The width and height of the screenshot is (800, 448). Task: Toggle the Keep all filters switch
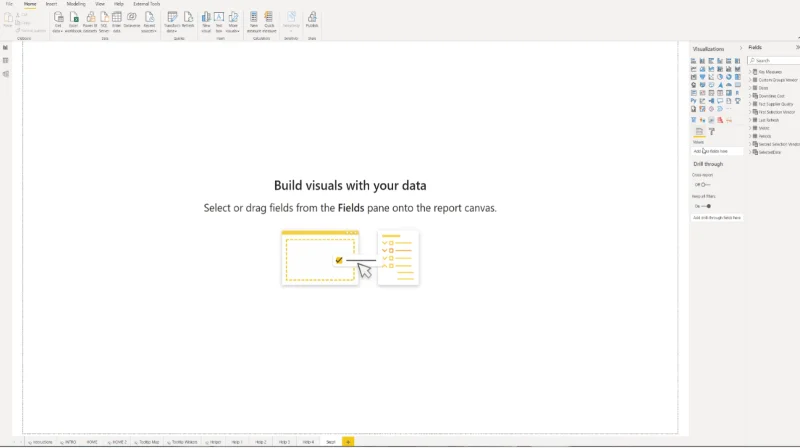click(x=706, y=206)
